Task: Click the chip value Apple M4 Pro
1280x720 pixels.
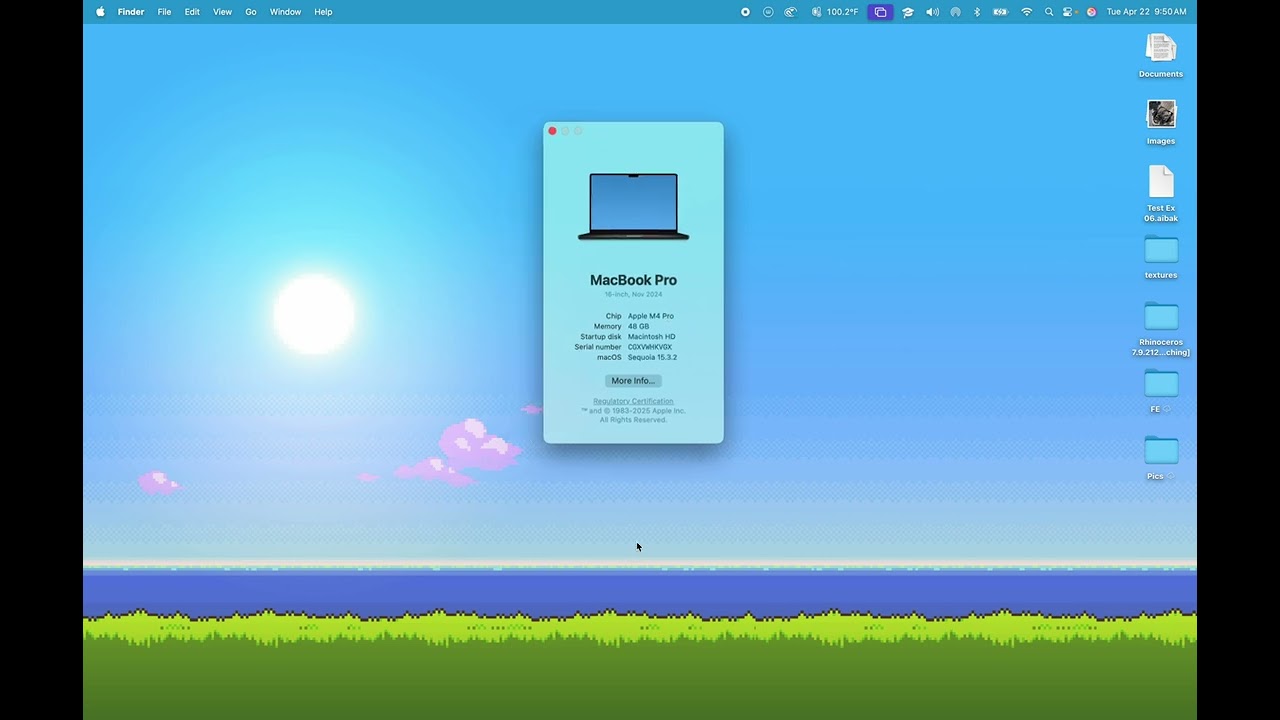Action: coord(651,316)
